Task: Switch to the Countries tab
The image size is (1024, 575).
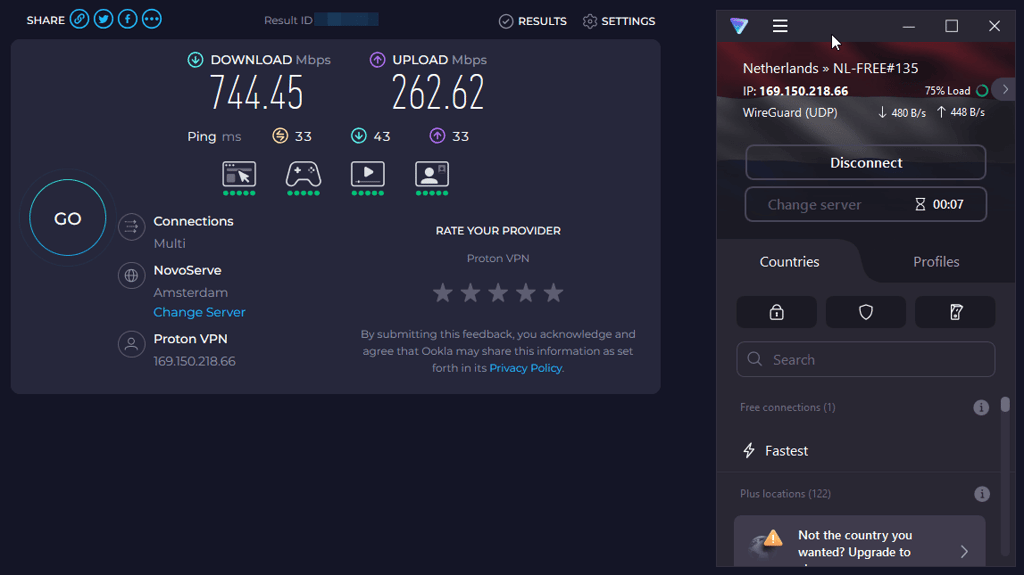Action: click(x=790, y=262)
